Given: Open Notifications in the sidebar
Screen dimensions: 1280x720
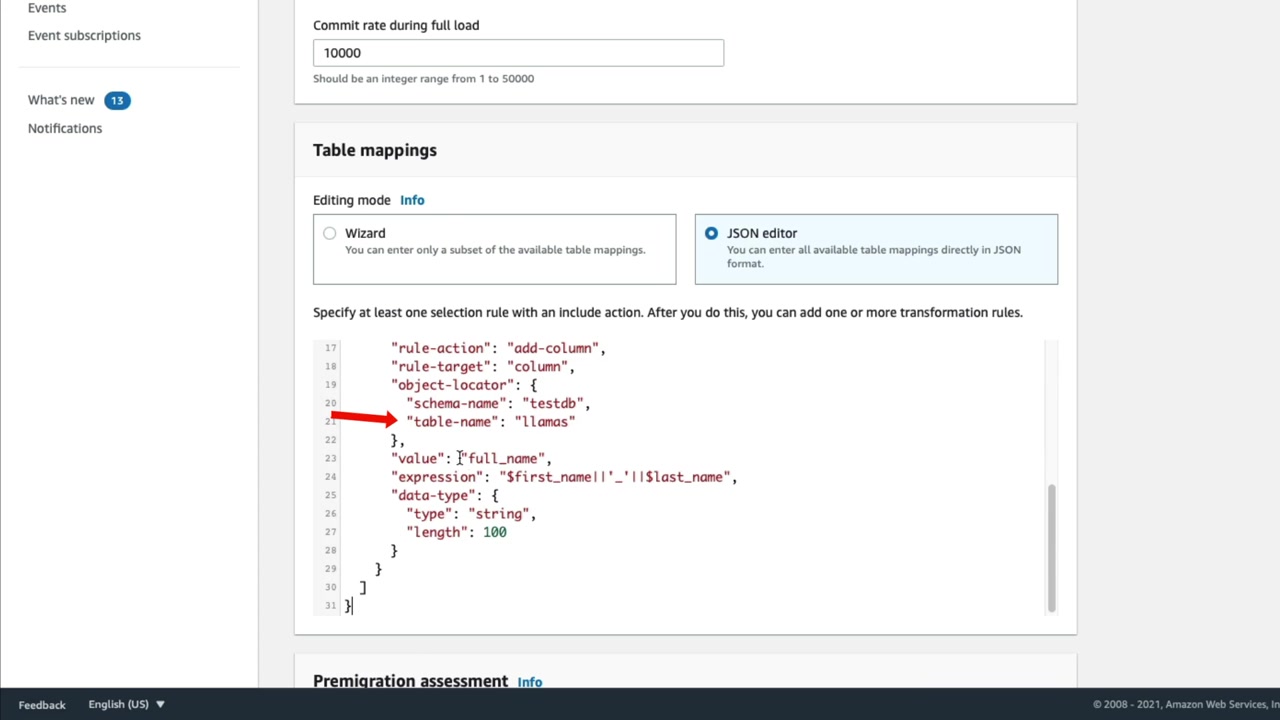Looking at the screenshot, I should (x=65, y=128).
